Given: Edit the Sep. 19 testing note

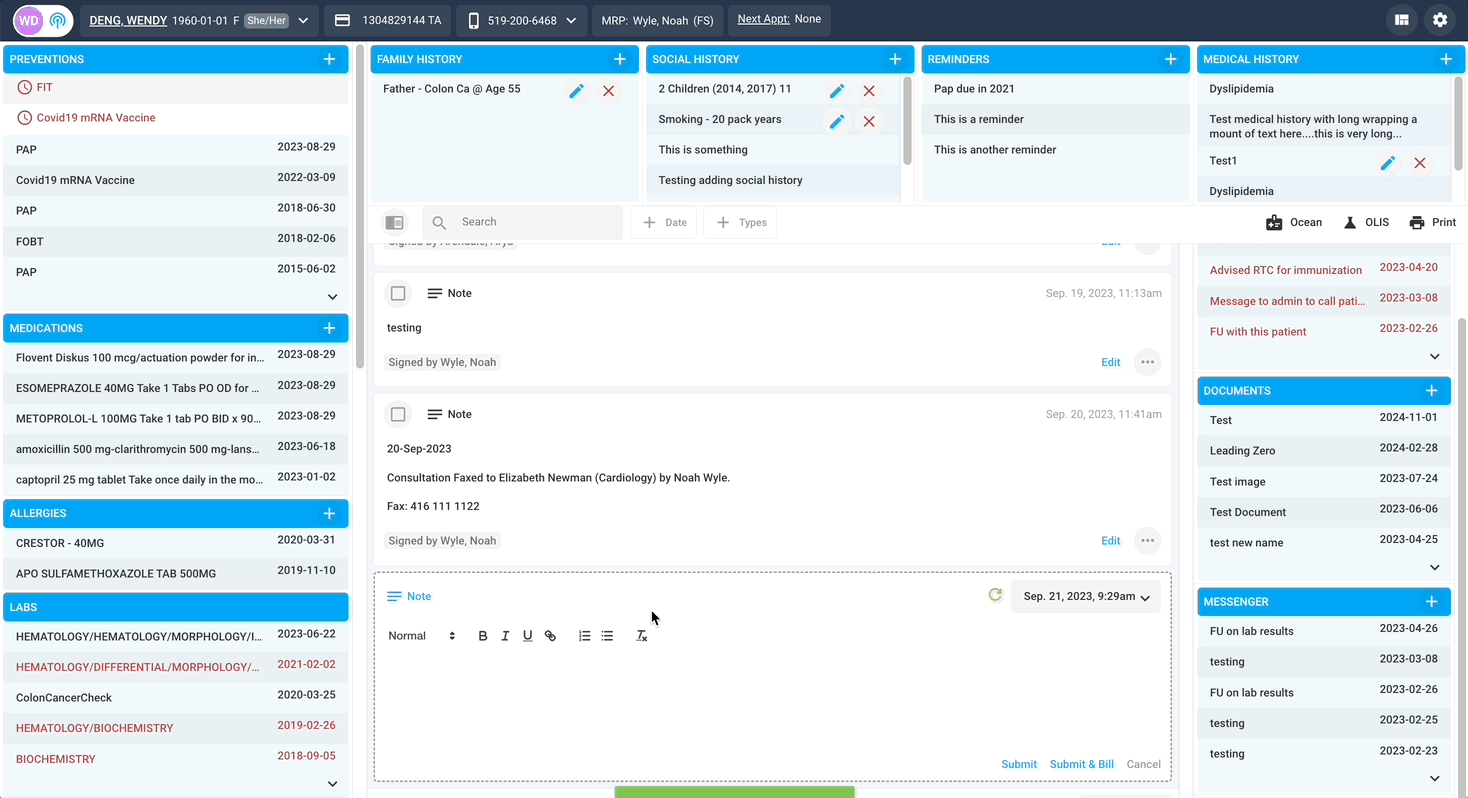Looking at the screenshot, I should pos(1110,362).
